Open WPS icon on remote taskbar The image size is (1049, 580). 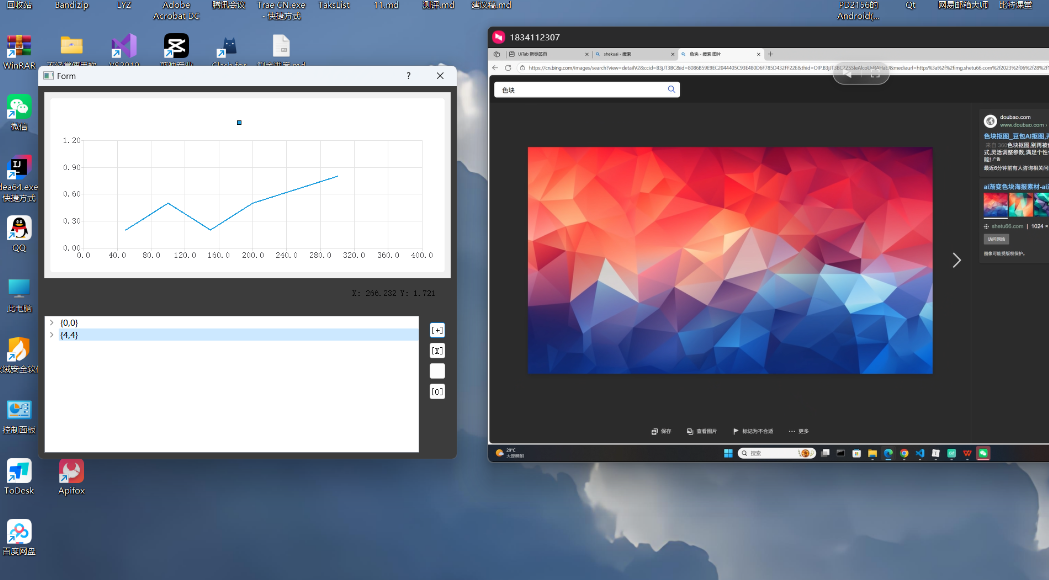(x=967, y=454)
